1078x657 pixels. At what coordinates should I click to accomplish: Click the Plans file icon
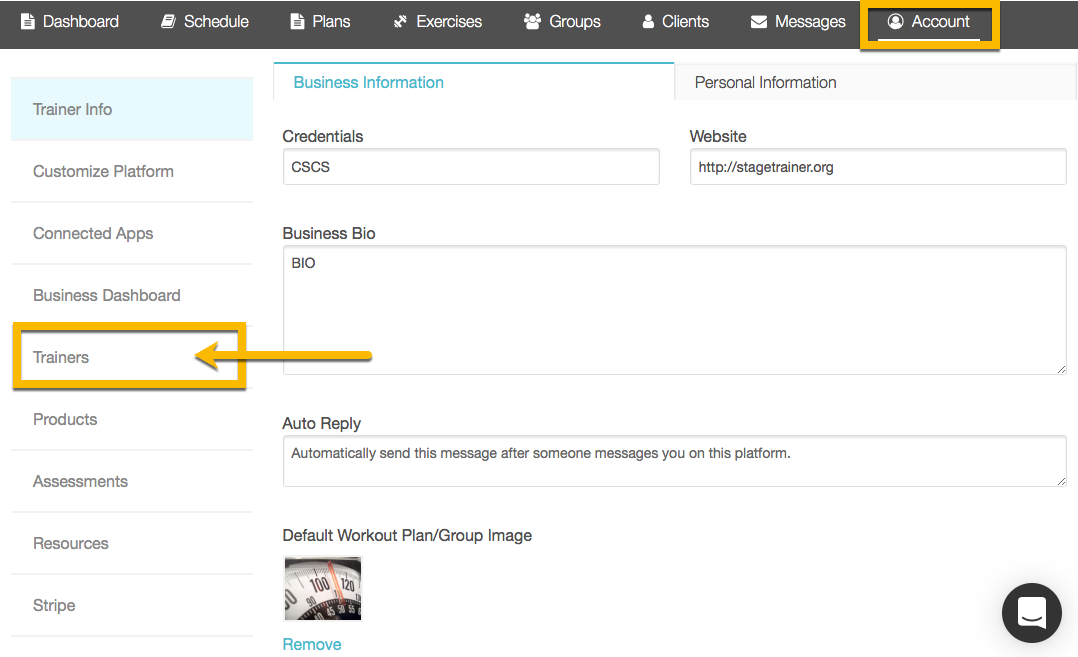297,22
